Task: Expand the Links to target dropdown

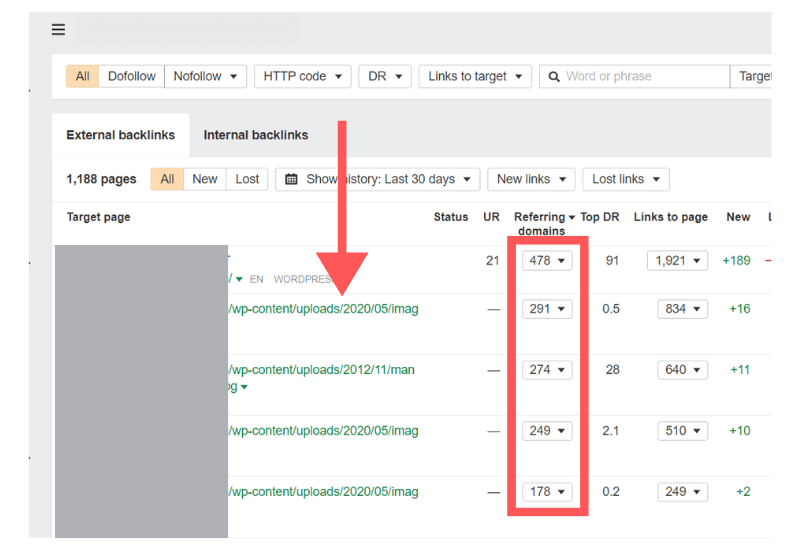Action: [x=475, y=76]
